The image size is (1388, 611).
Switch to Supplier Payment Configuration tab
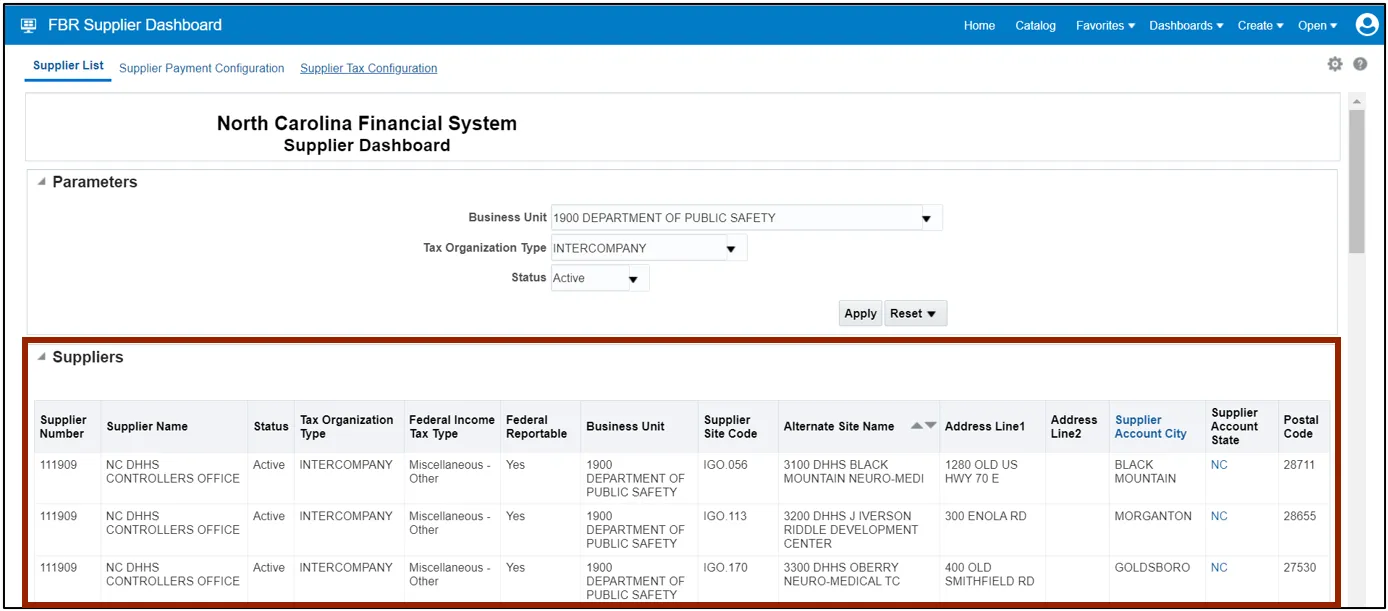click(201, 68)
